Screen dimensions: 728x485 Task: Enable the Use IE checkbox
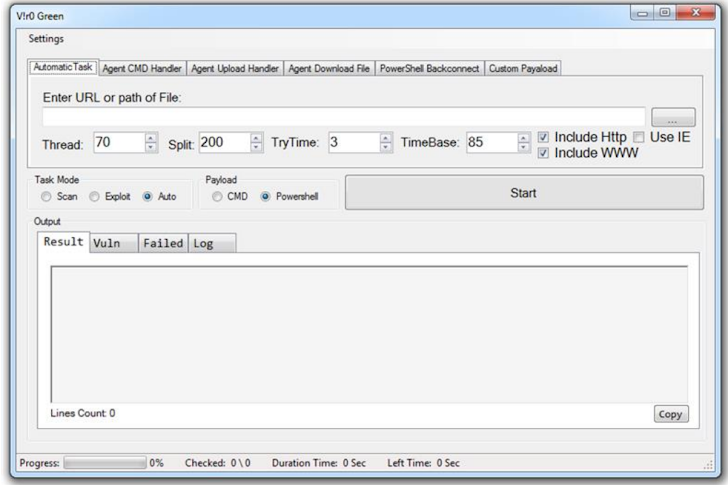(x=639, y=136)
